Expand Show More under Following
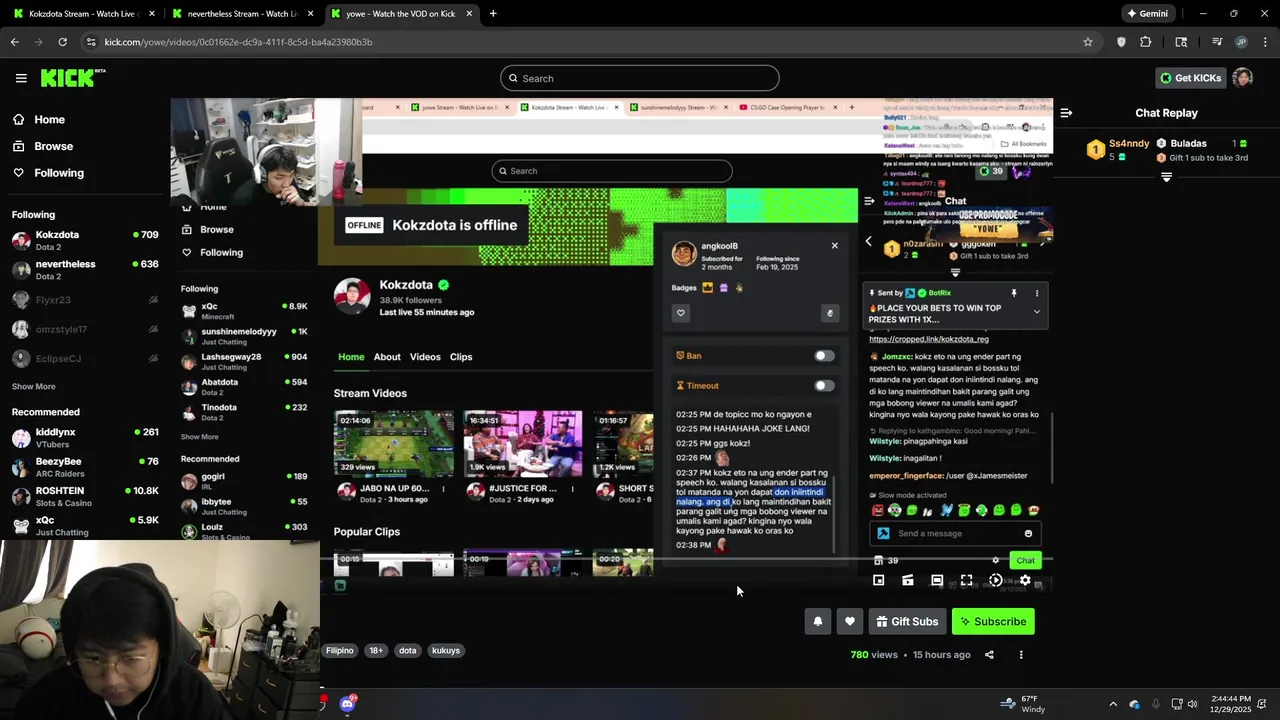 click(x=34, y=386)
